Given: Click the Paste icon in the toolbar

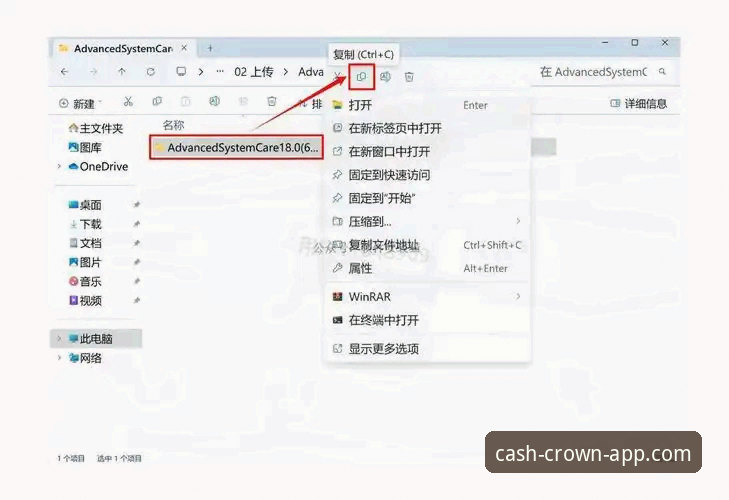Looking at the screenshot, I should pos(186,101).
